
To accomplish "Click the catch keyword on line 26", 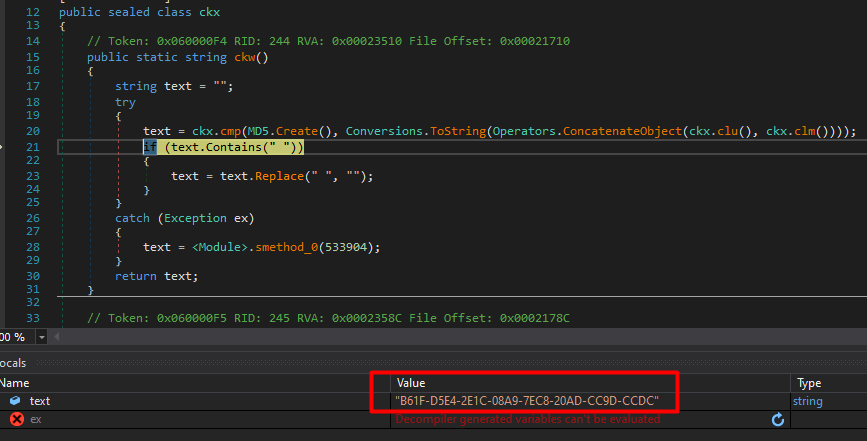I will pyautogui.click(x=133, y=218).
